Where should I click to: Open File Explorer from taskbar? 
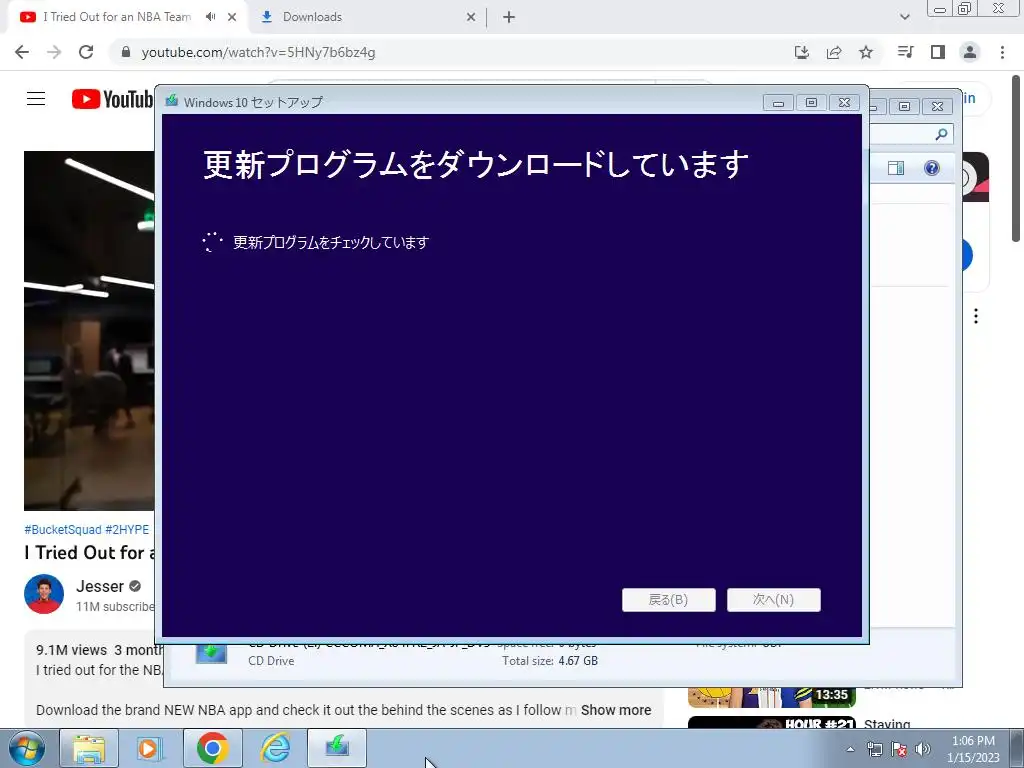pyautogui.click(x=89, y=748)
